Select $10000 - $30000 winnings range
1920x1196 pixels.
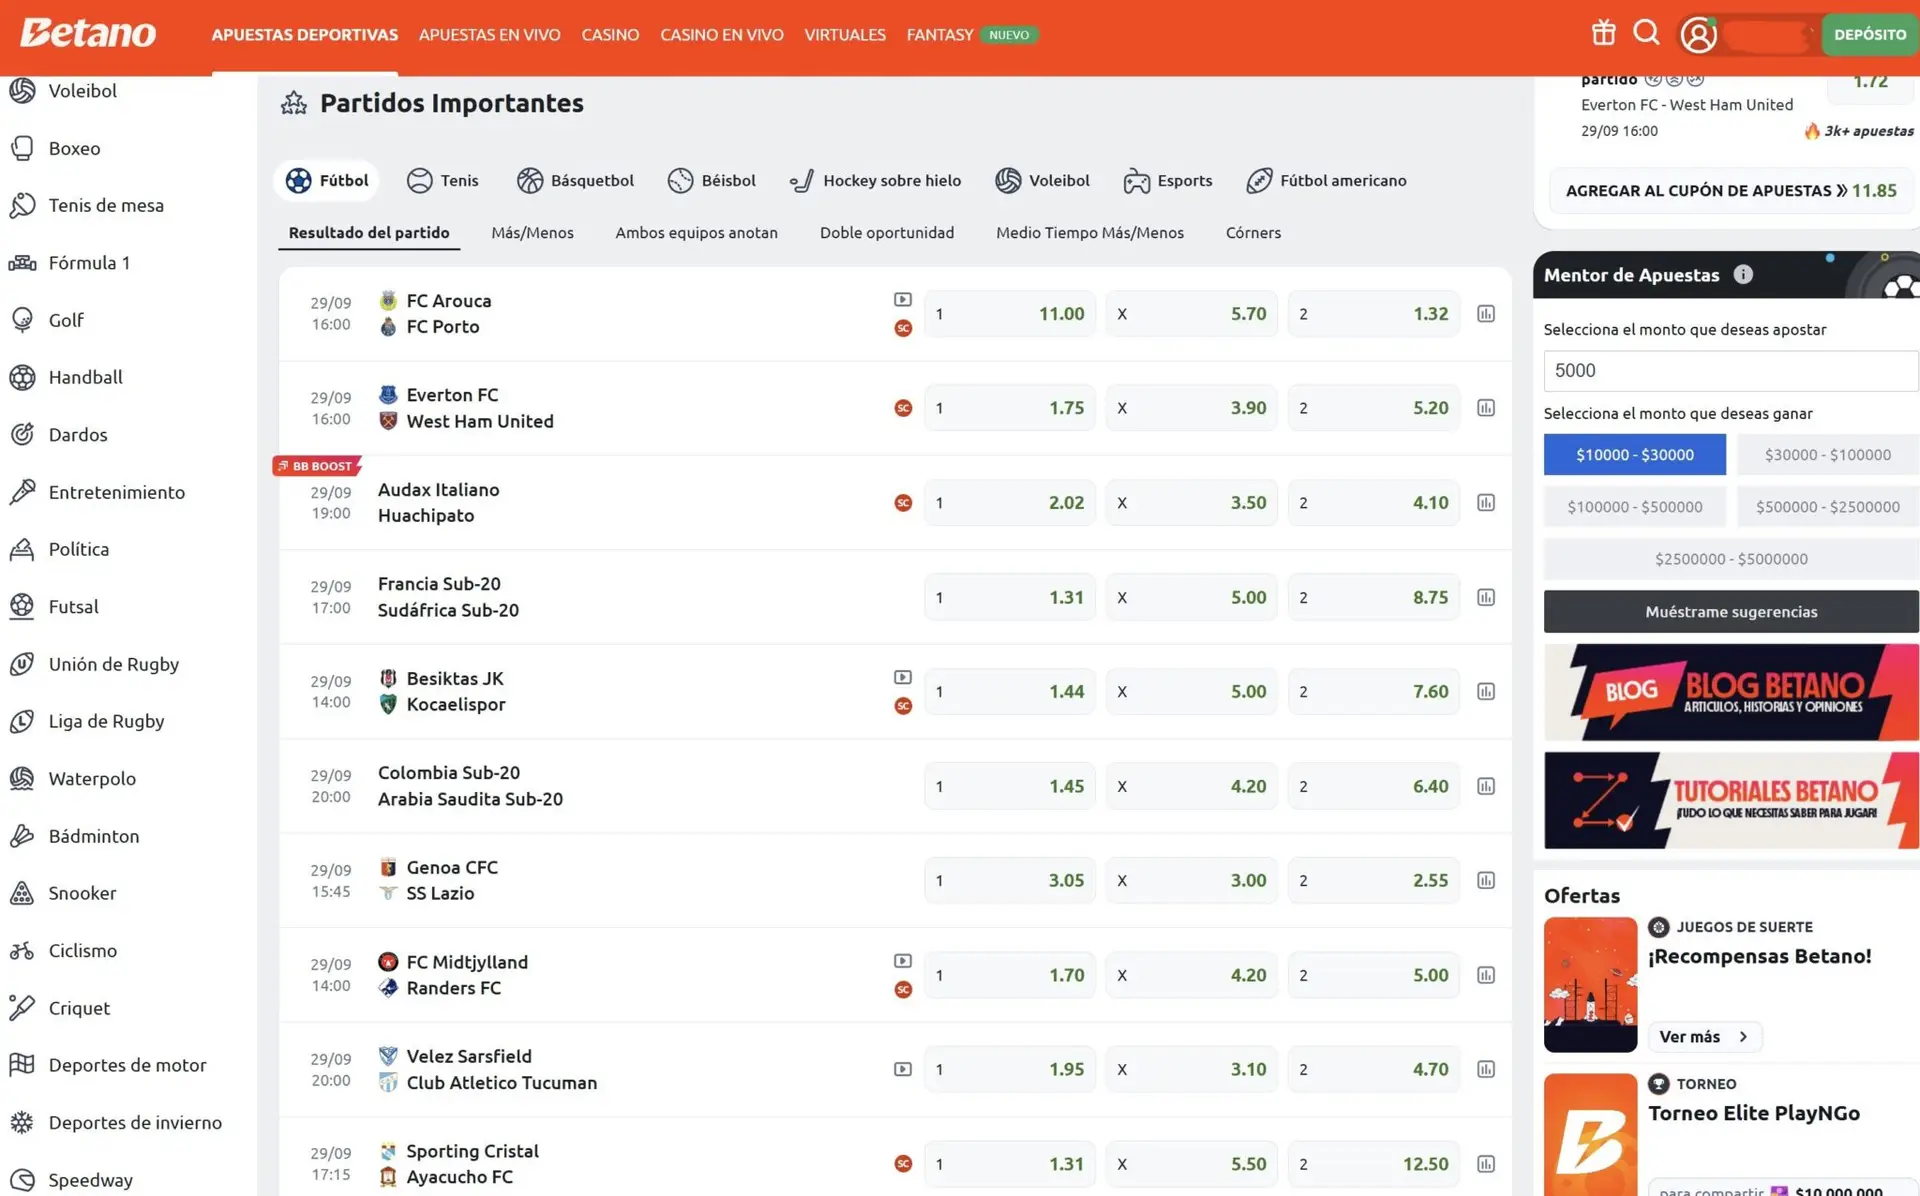tap(1634, 455)
